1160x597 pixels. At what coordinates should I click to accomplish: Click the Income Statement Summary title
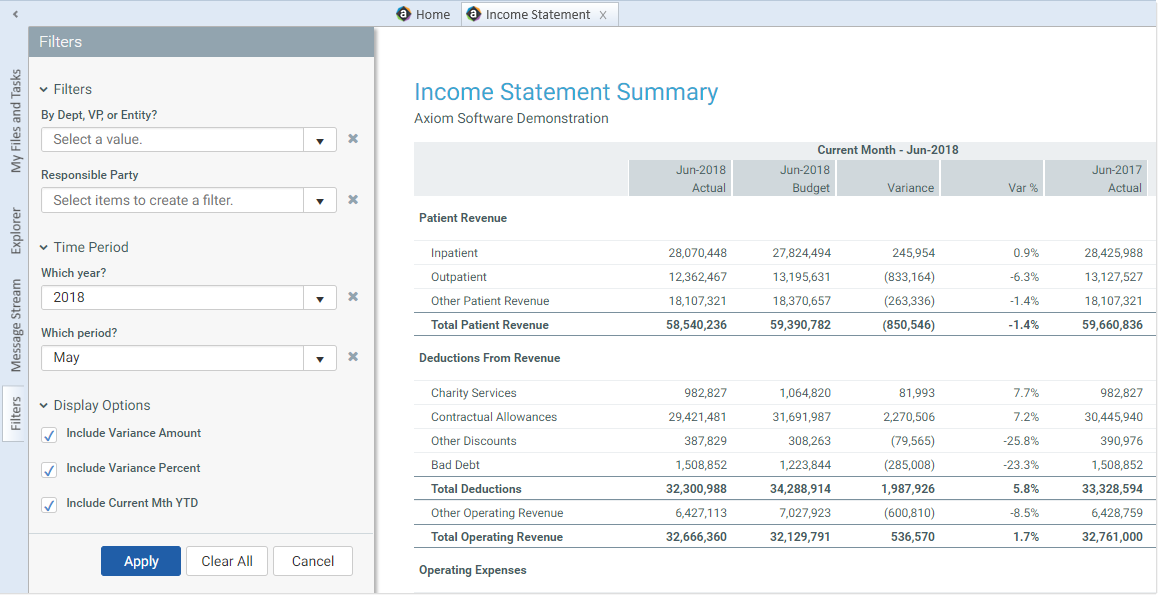[x=566, y=92]
